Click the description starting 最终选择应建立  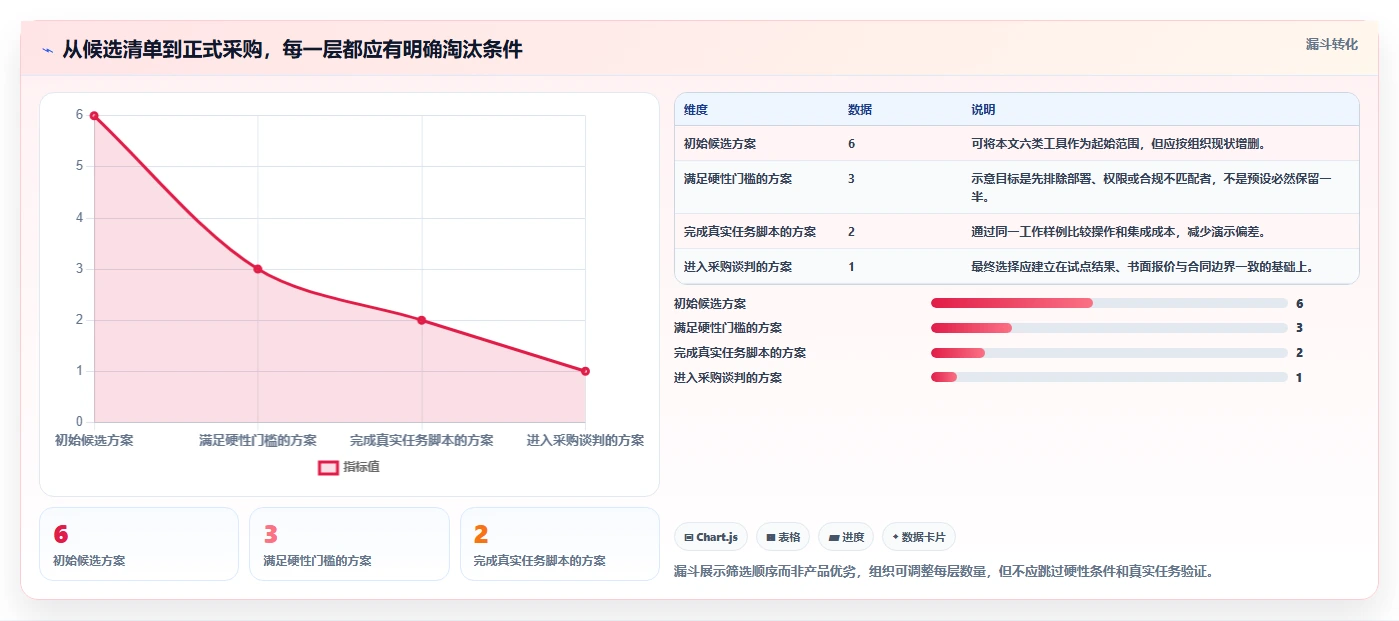pyautogui.click(x=1142, y=267)
